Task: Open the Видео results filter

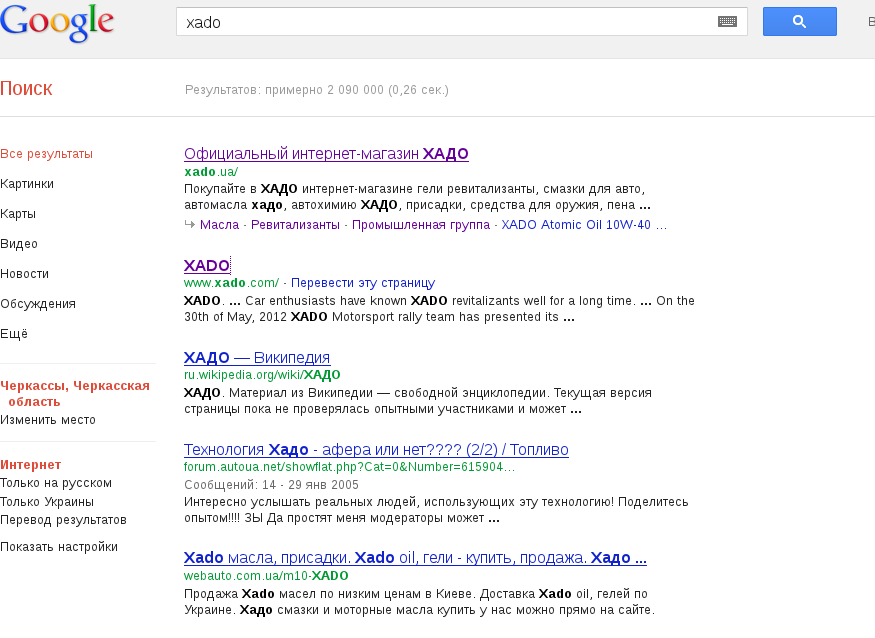Action: click(20, 244)
